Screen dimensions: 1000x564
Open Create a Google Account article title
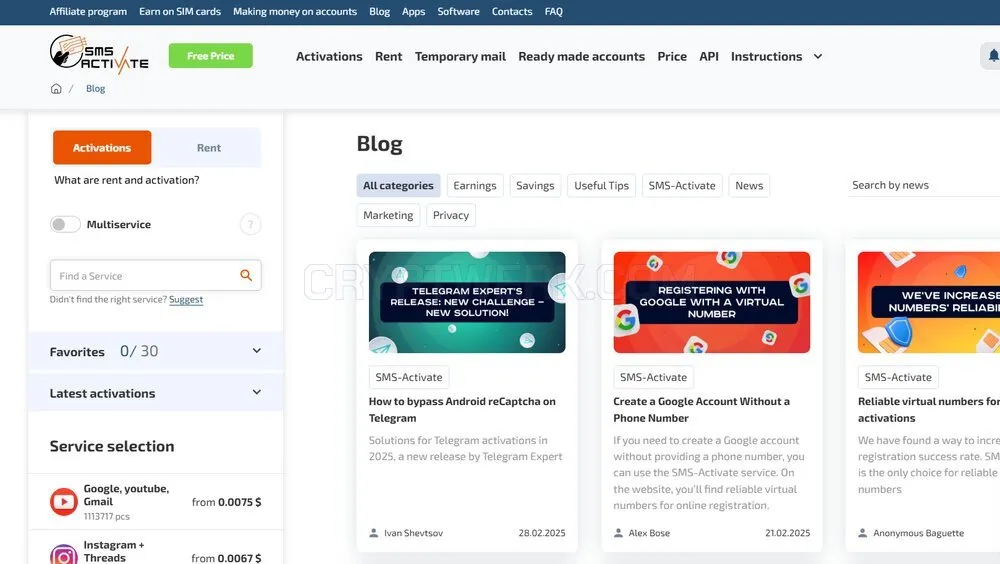point(702,410)
